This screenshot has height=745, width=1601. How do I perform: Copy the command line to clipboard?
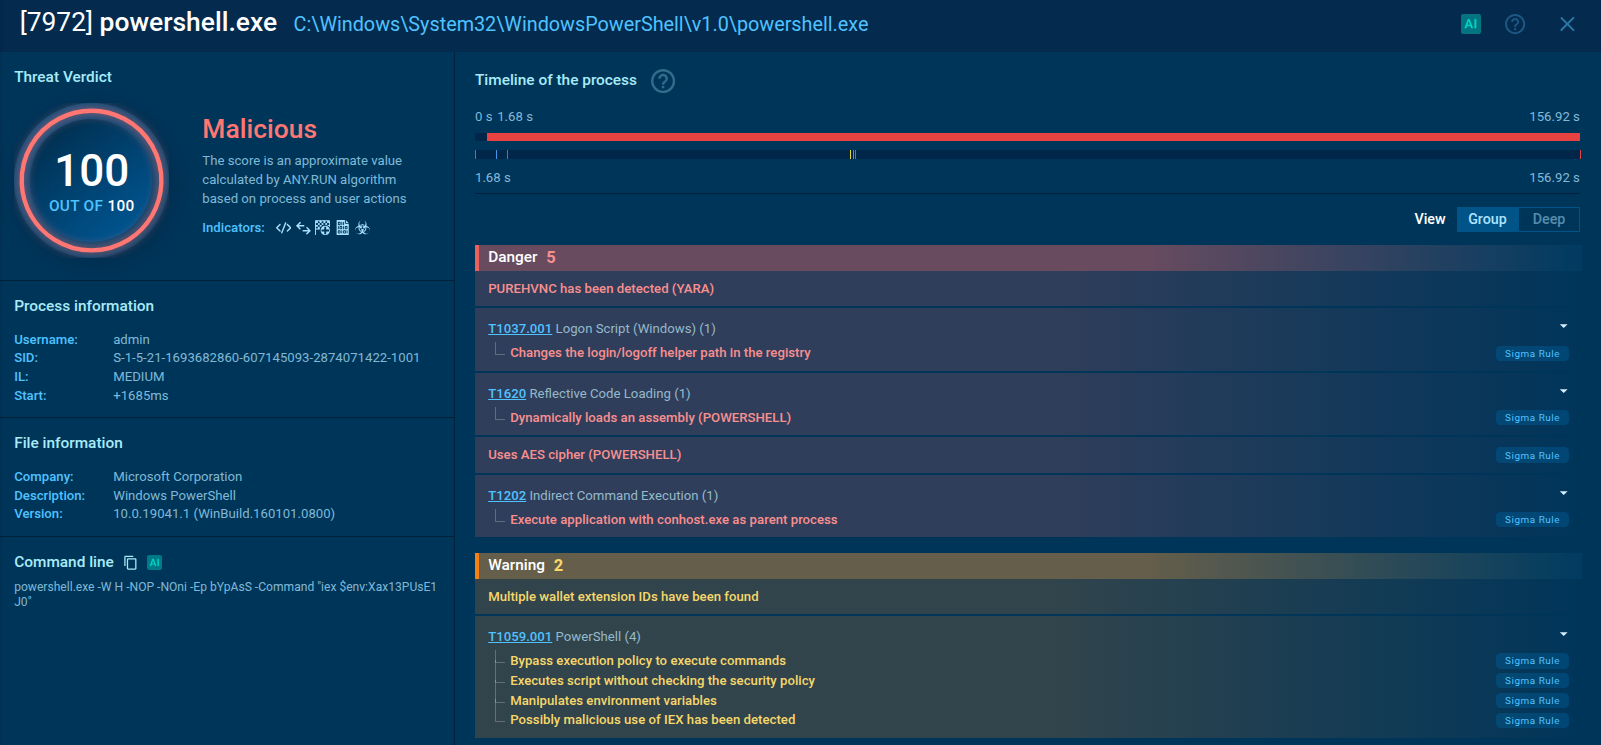point(130,563)
